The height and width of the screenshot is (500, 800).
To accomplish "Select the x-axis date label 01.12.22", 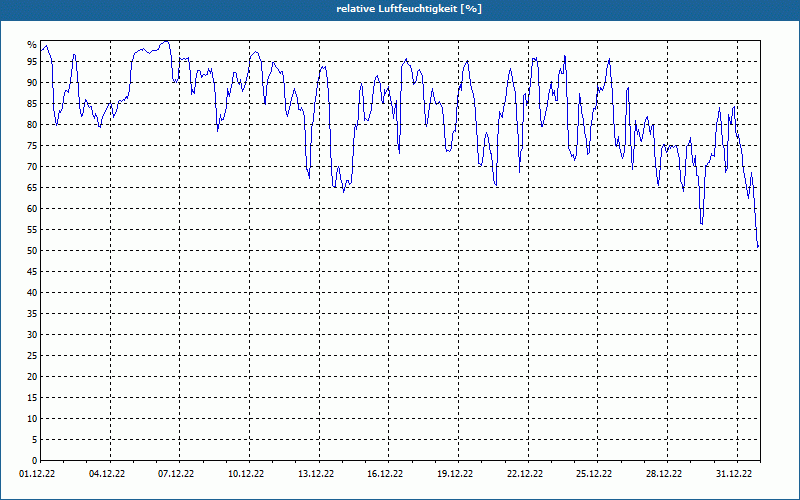I will [37, 473].
